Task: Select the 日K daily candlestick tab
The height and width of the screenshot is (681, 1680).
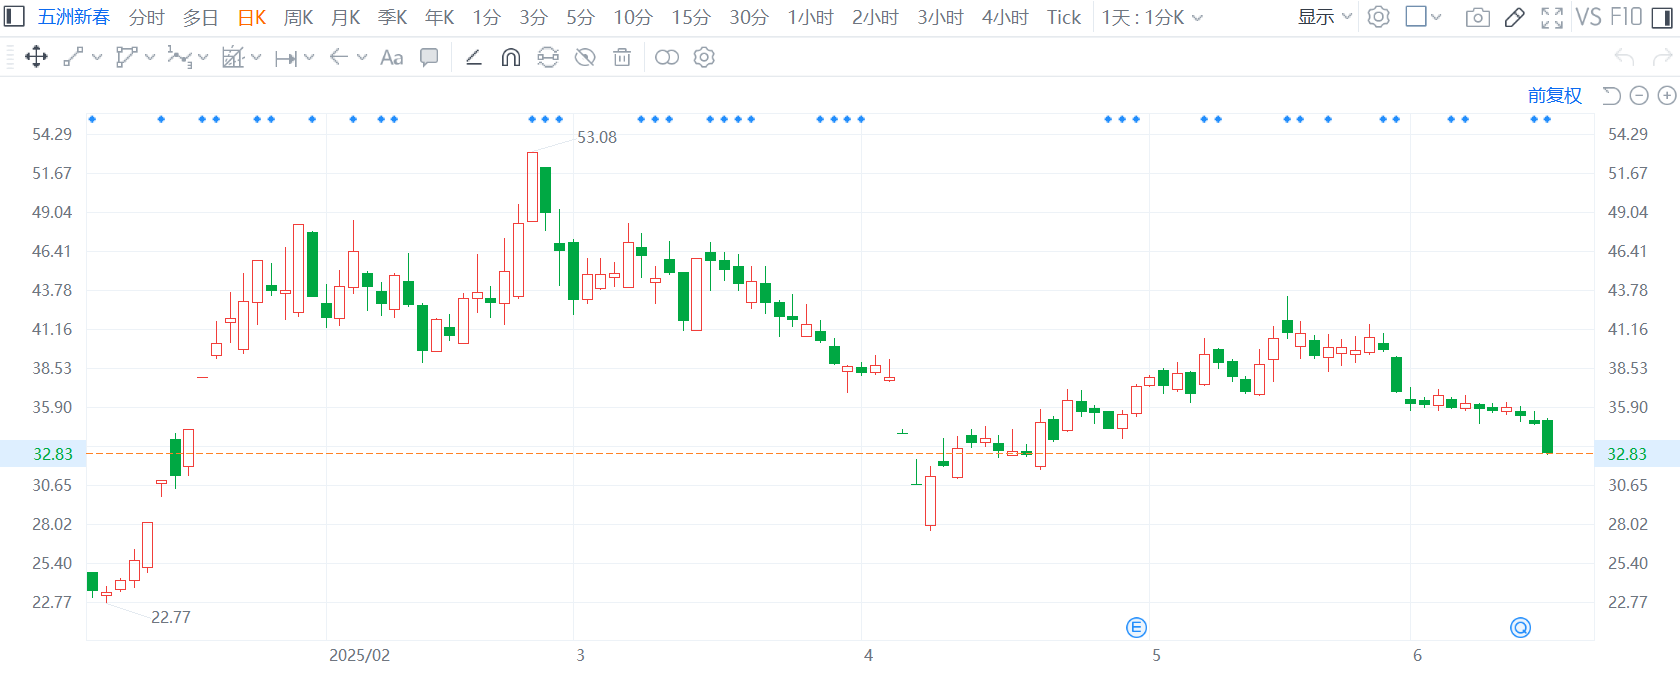Action: click(x=252, y=17)
